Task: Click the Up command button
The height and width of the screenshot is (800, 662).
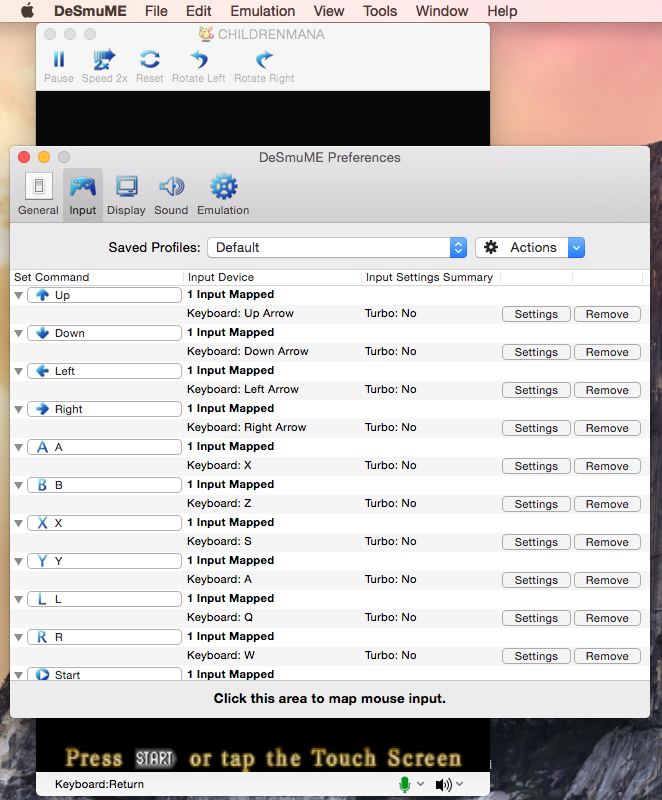Action: coord(104,295)
